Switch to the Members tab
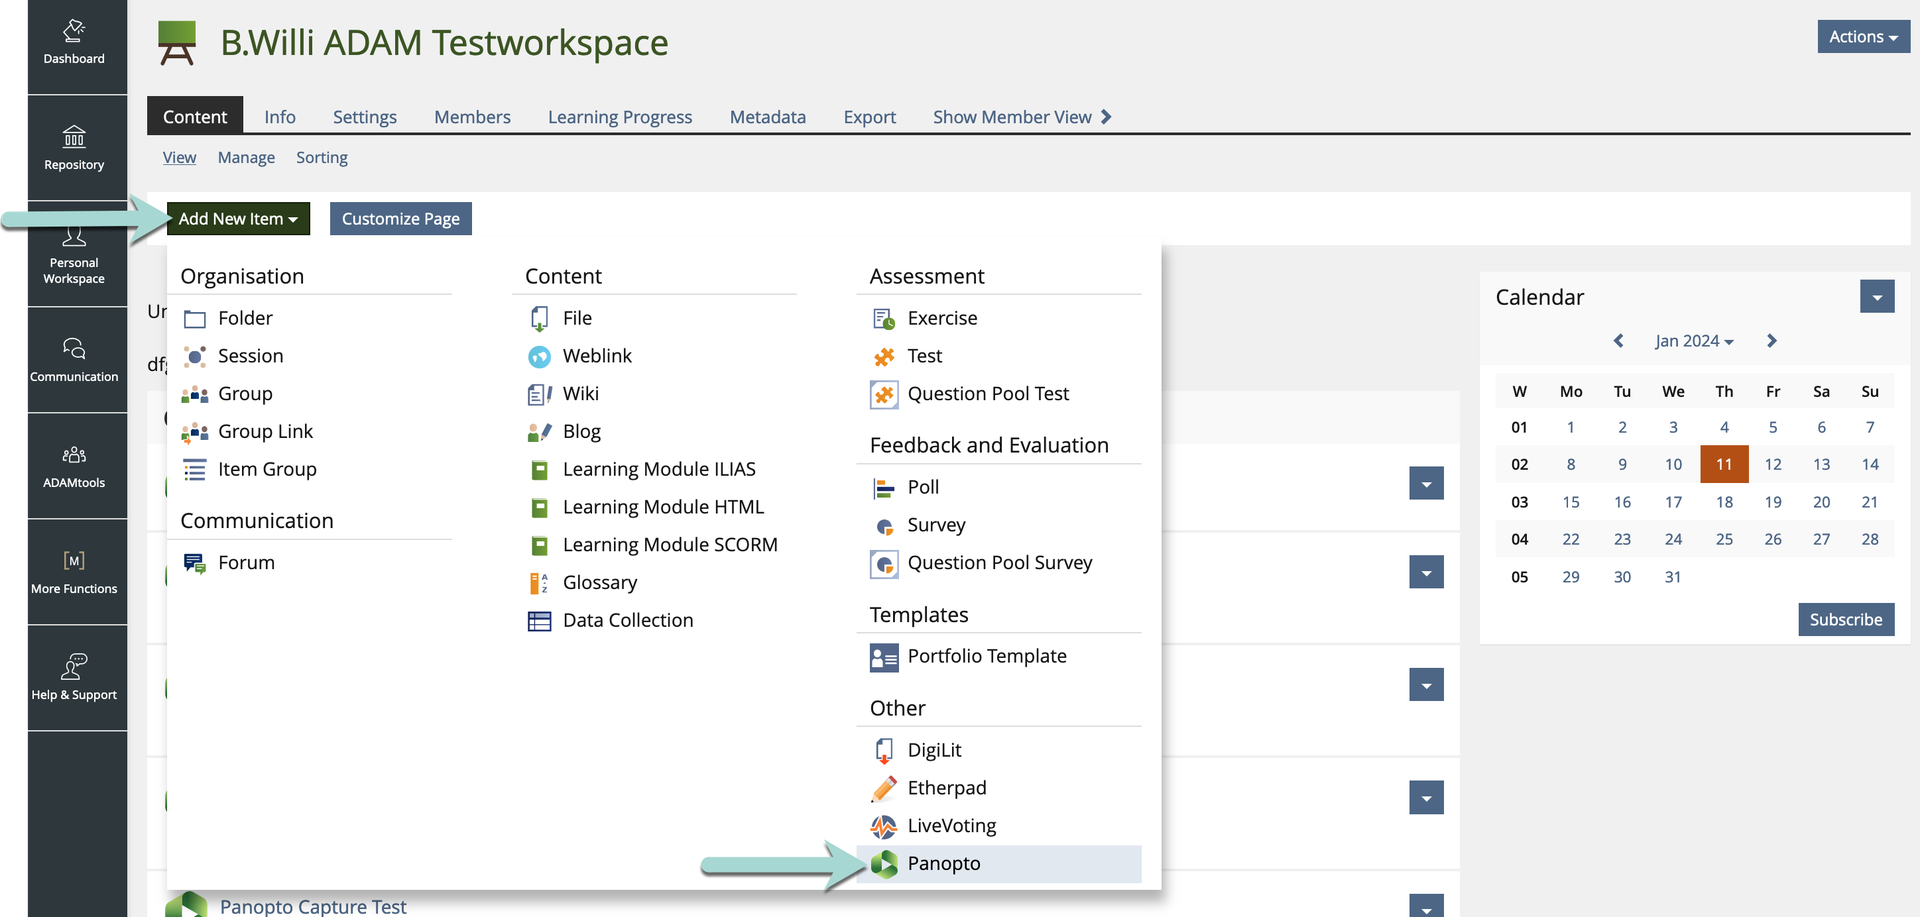This screenshot has width=1920, height=917. click(x=472, y=117)
